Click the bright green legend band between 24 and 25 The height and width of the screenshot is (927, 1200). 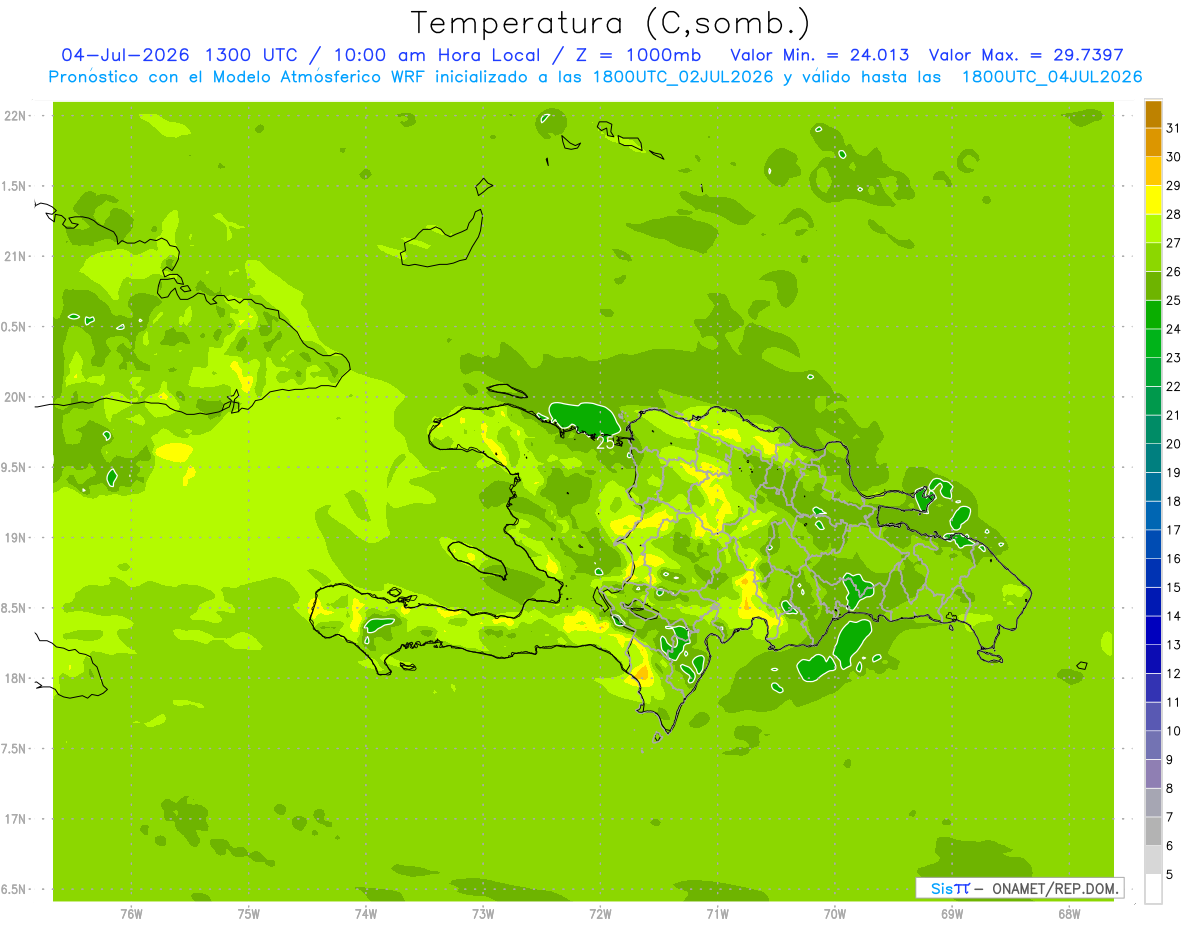(x=1153, y=315)
